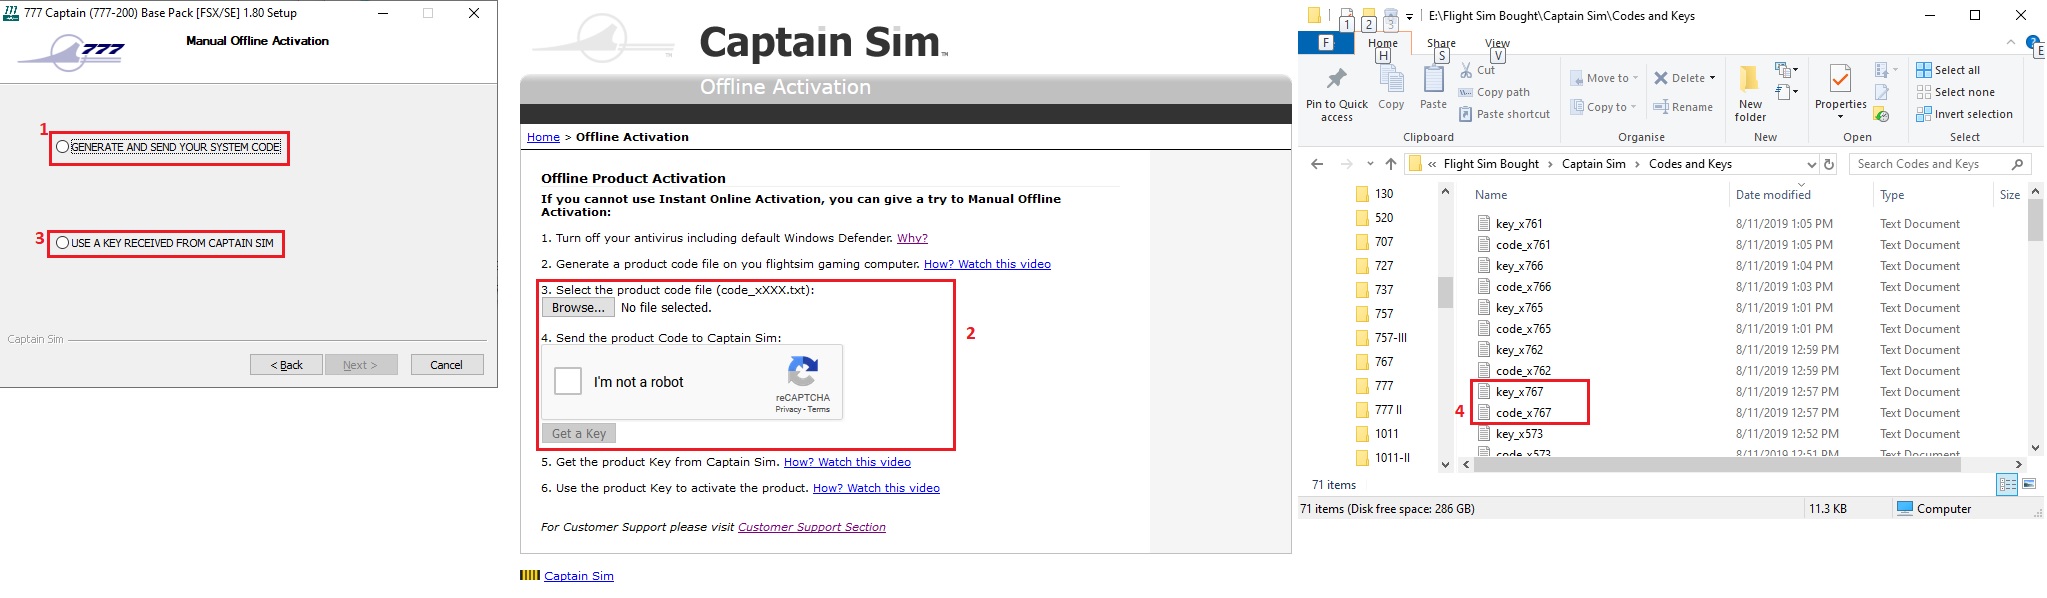Click the Cut scissors icon

click(x=1466, y=70)
